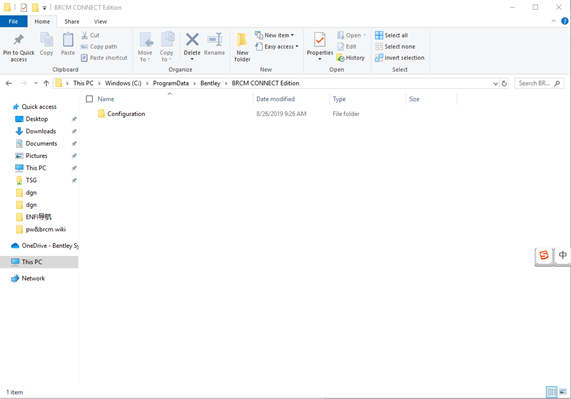Open the Copy to menu

166,47
